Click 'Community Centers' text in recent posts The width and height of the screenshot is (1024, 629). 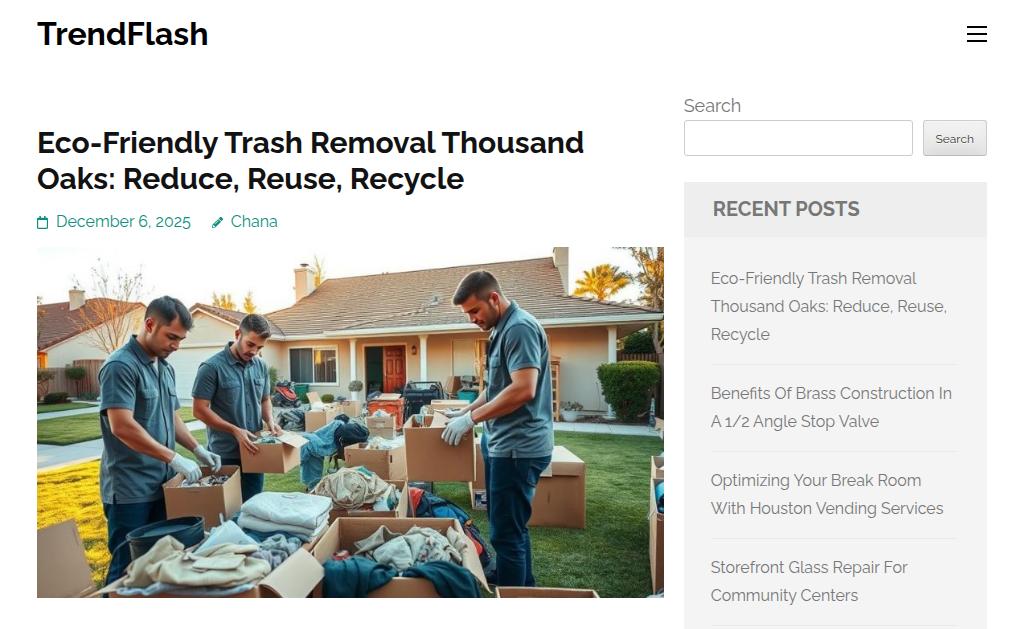tap(784, 595)
